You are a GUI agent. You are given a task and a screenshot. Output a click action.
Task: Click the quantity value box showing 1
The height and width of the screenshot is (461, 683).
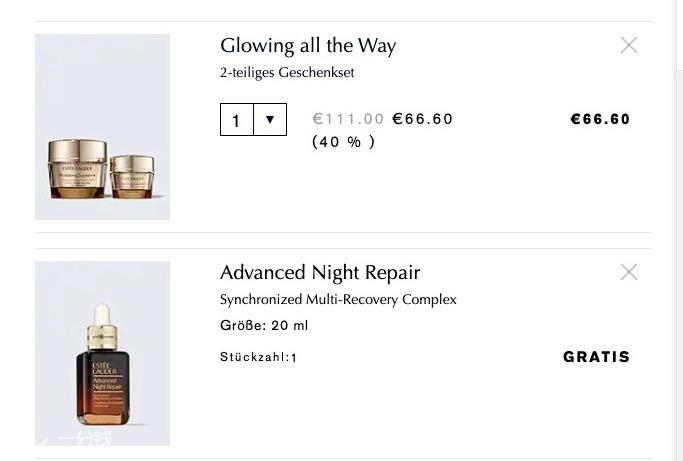(237, 119)
